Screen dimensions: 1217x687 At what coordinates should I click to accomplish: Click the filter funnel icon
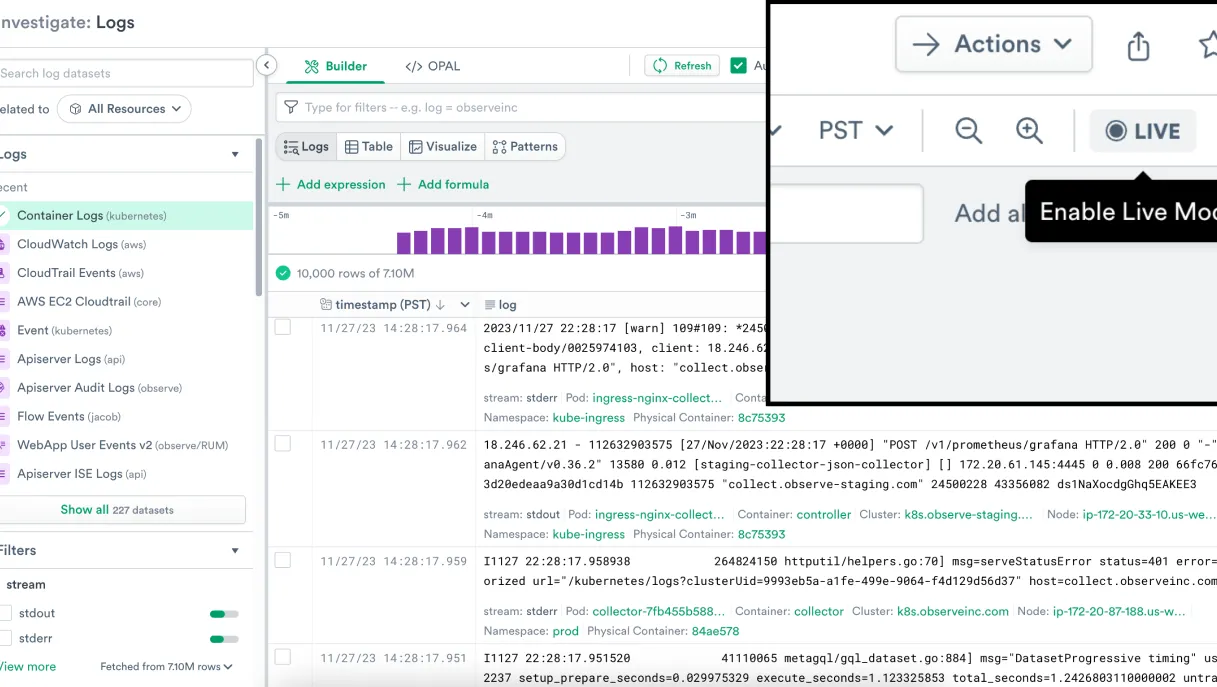tap(291, 107)
